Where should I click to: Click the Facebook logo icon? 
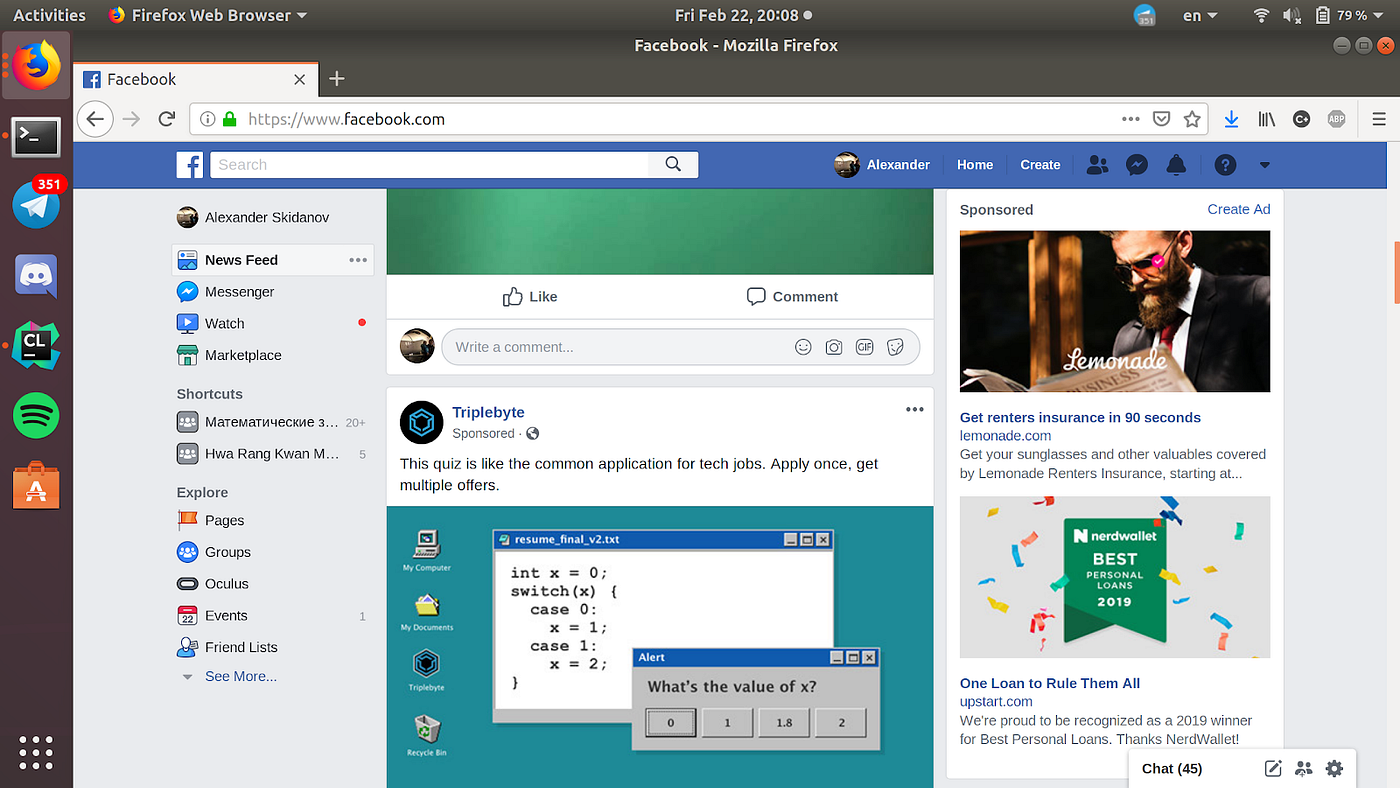click(x=190, y=165)
